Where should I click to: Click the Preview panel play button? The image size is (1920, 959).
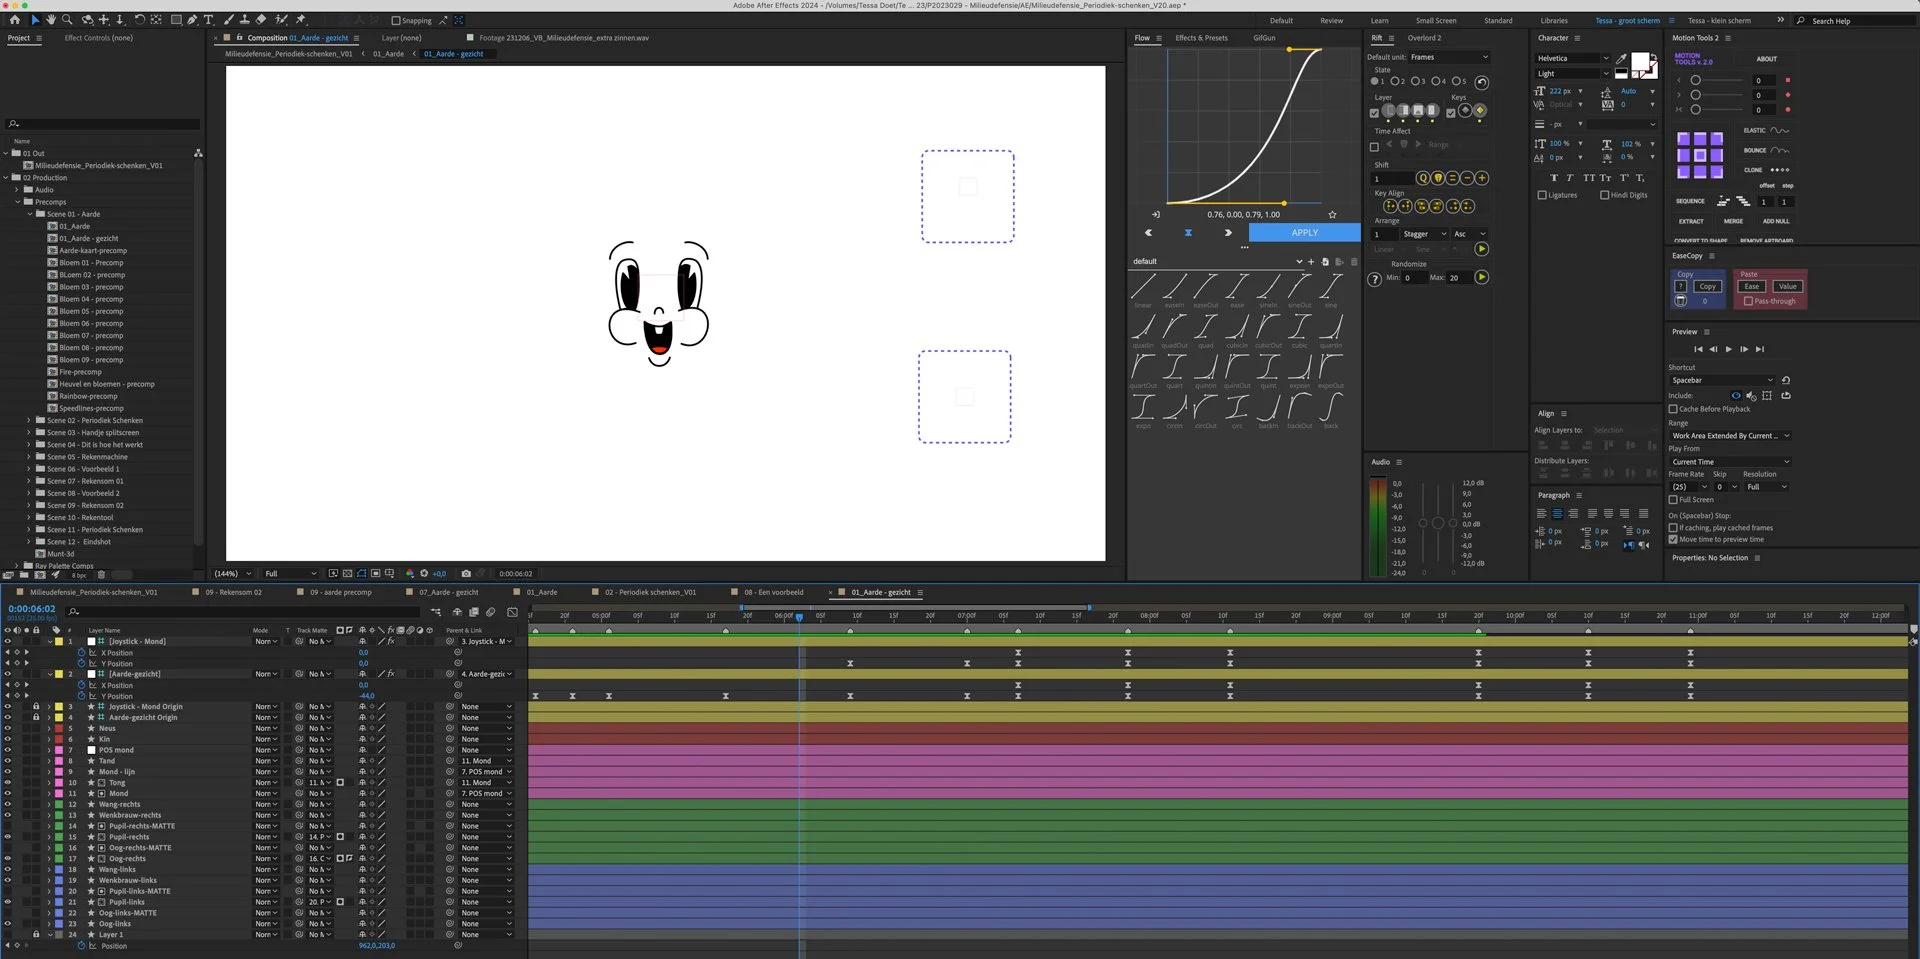click(1728, 349)
